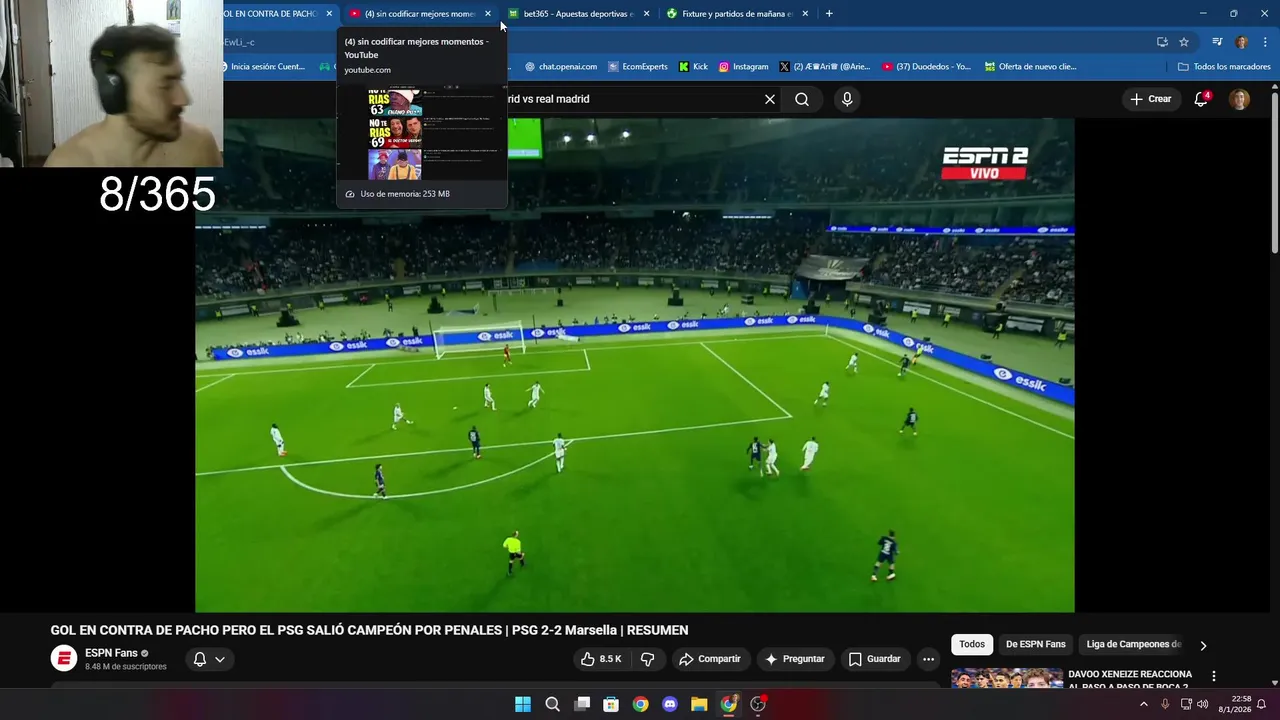Open Chrome profile avatar
The width and height of the screenshot is (1280, 720).
1241,42
